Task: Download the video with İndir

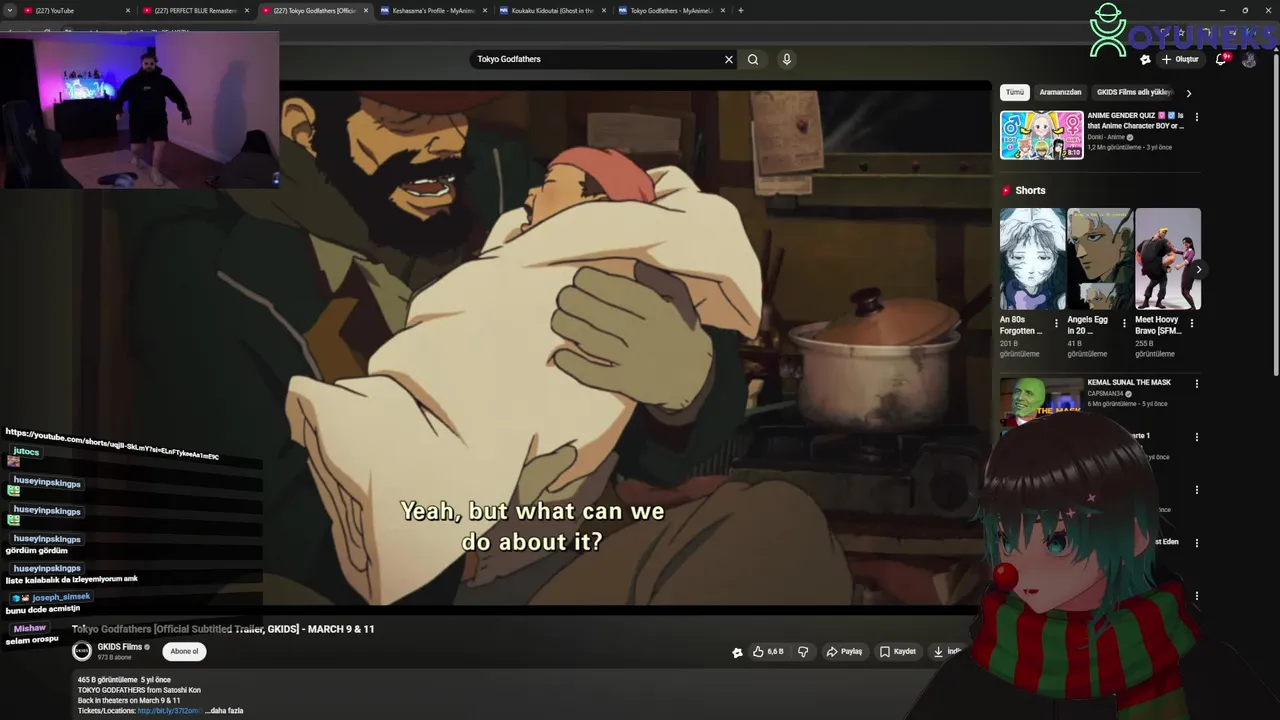Action: tap(946, 652)
